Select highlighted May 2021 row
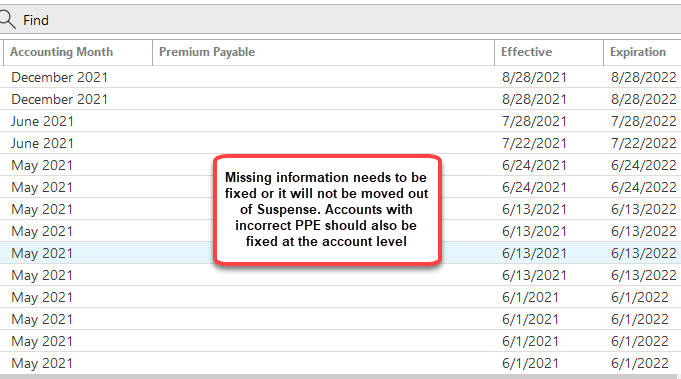 pyautogui.click(x=340, y=253)
